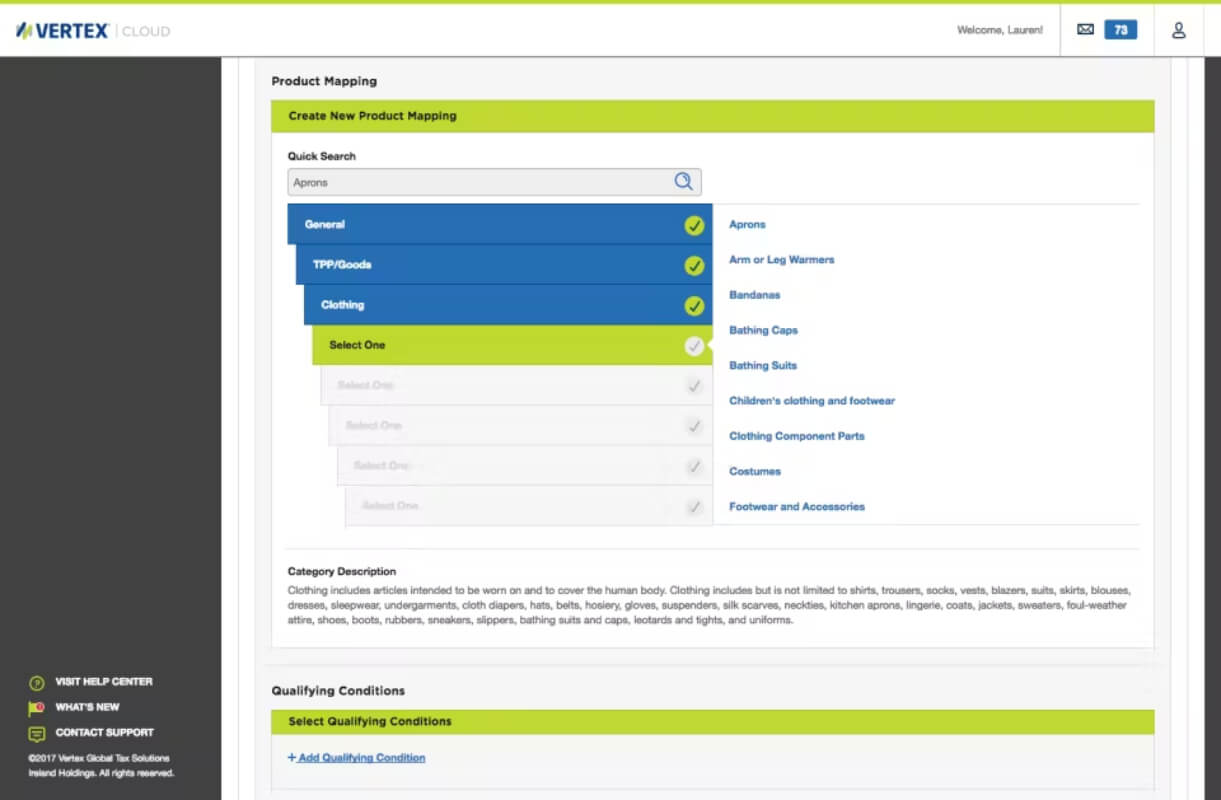
Task: Toggle the checkmark on the General row
Action: pos(694,225)
